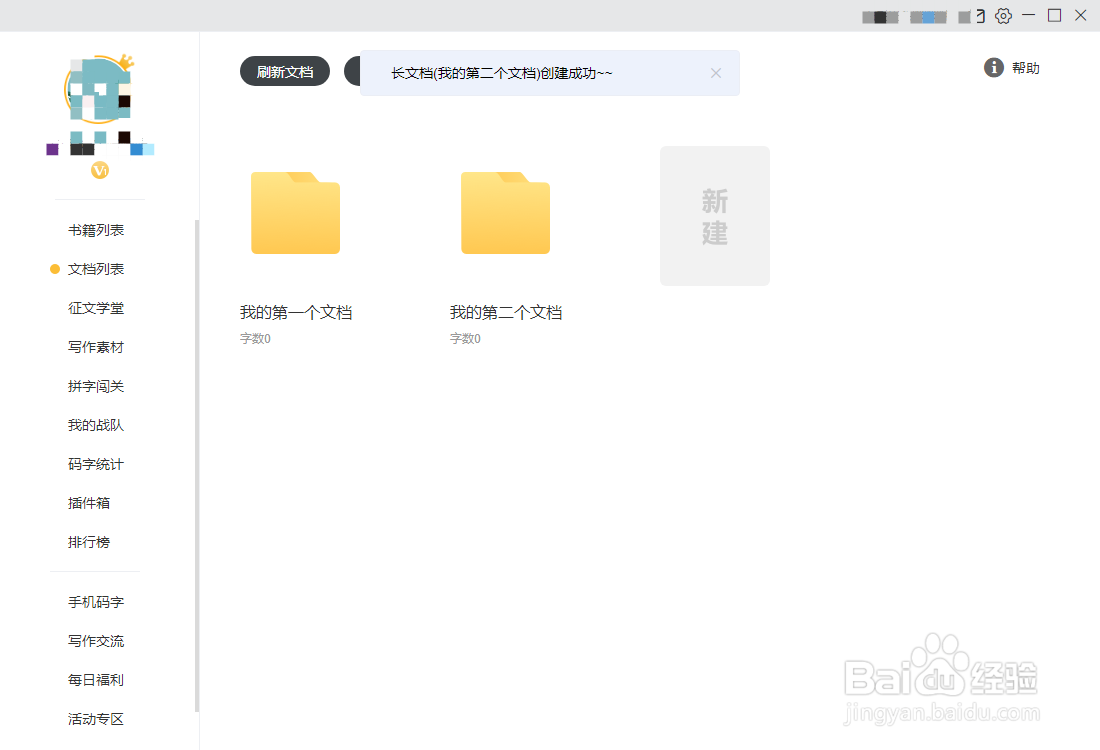Open 每日福利 link in sidebar

[x=95, y=679]
